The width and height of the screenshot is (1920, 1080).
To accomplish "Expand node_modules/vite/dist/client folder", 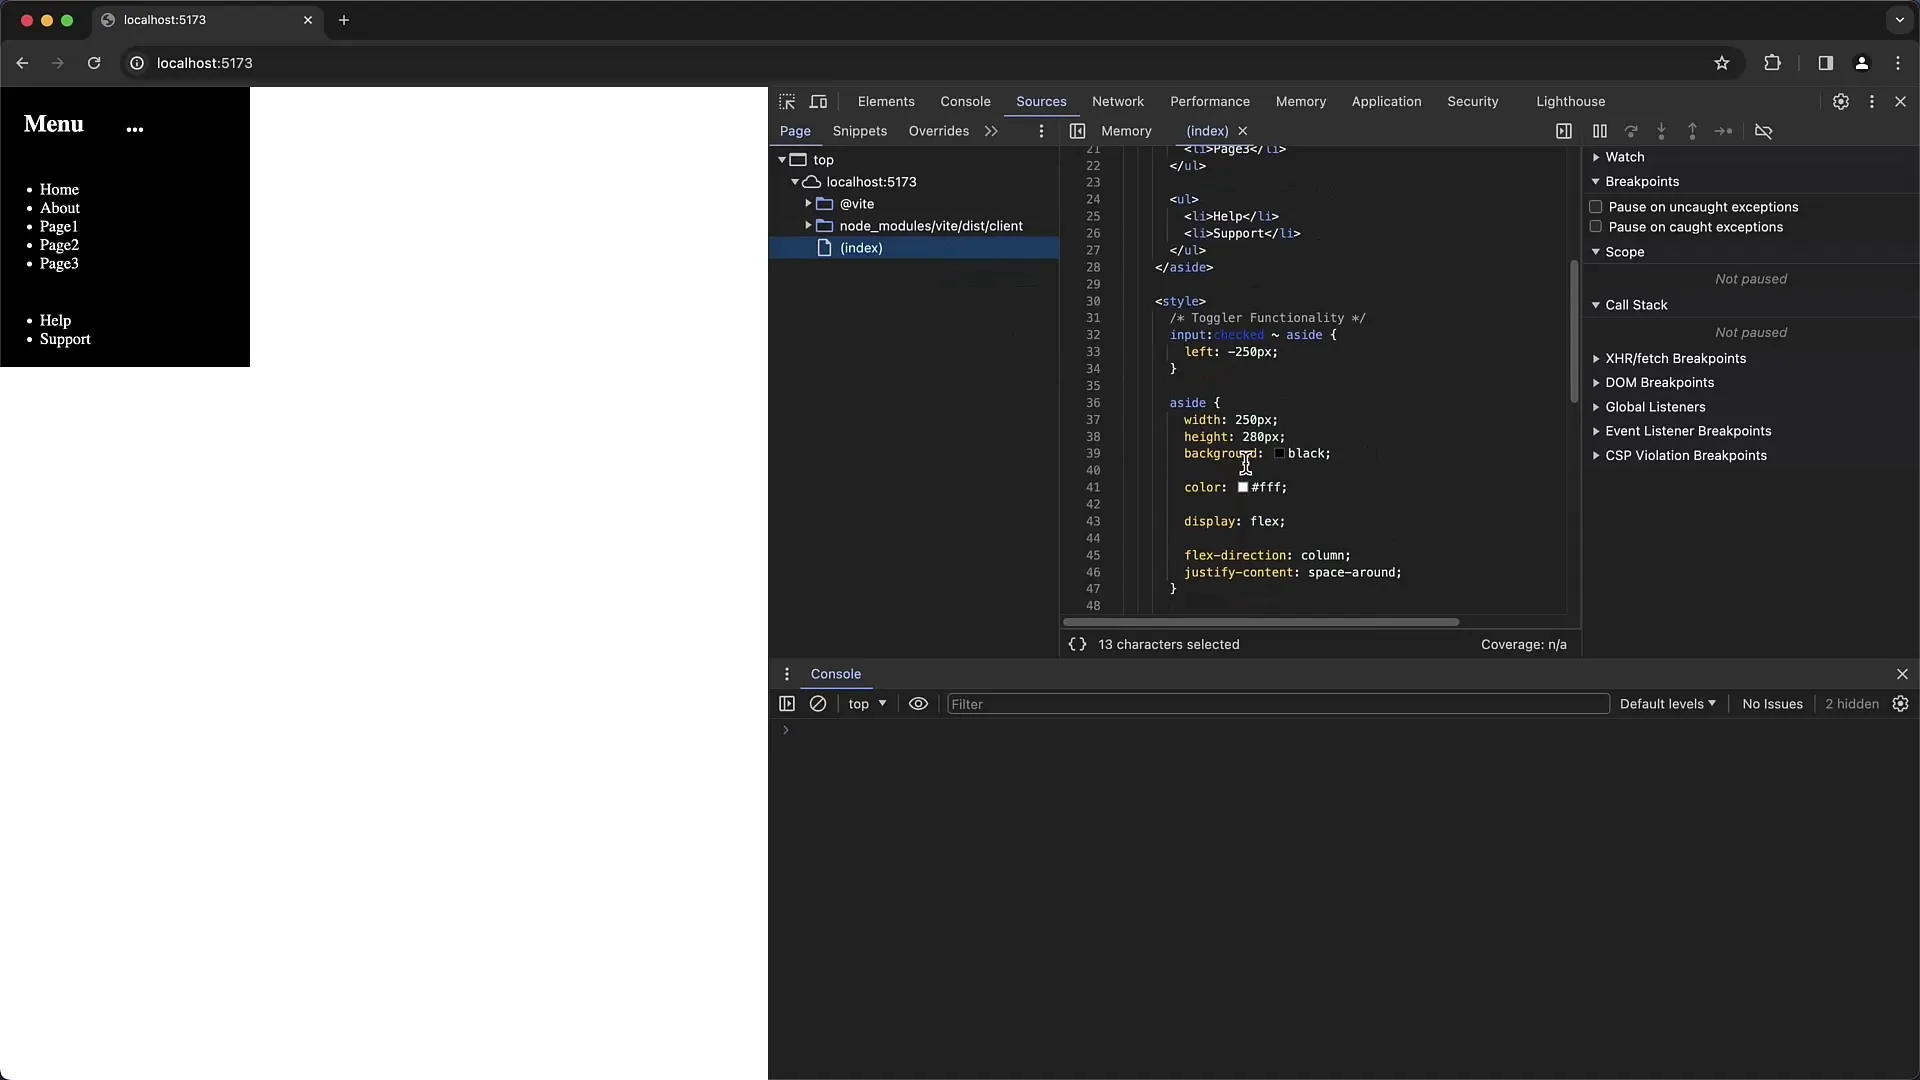I will coord(808,226).
